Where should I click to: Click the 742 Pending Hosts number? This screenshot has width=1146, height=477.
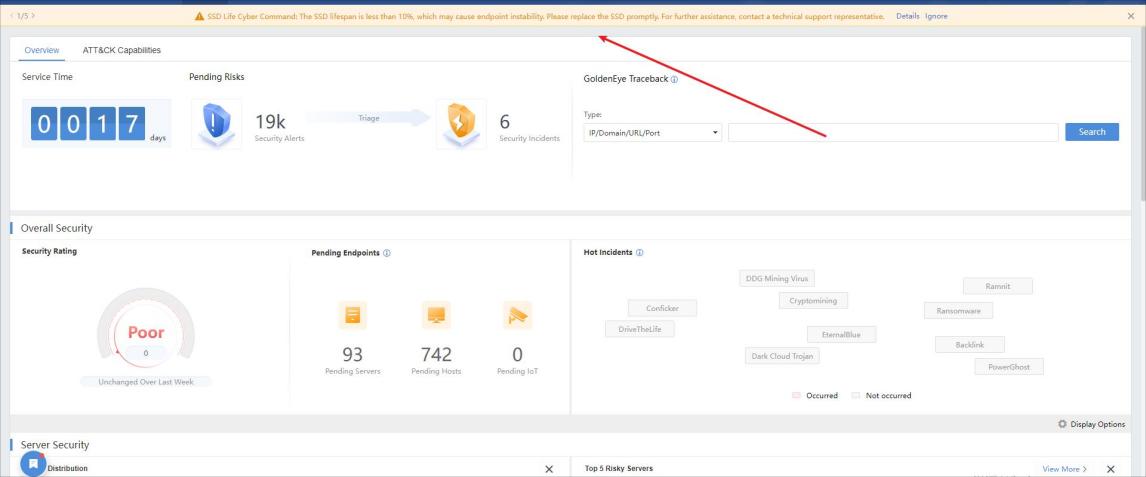click(436, 355)
